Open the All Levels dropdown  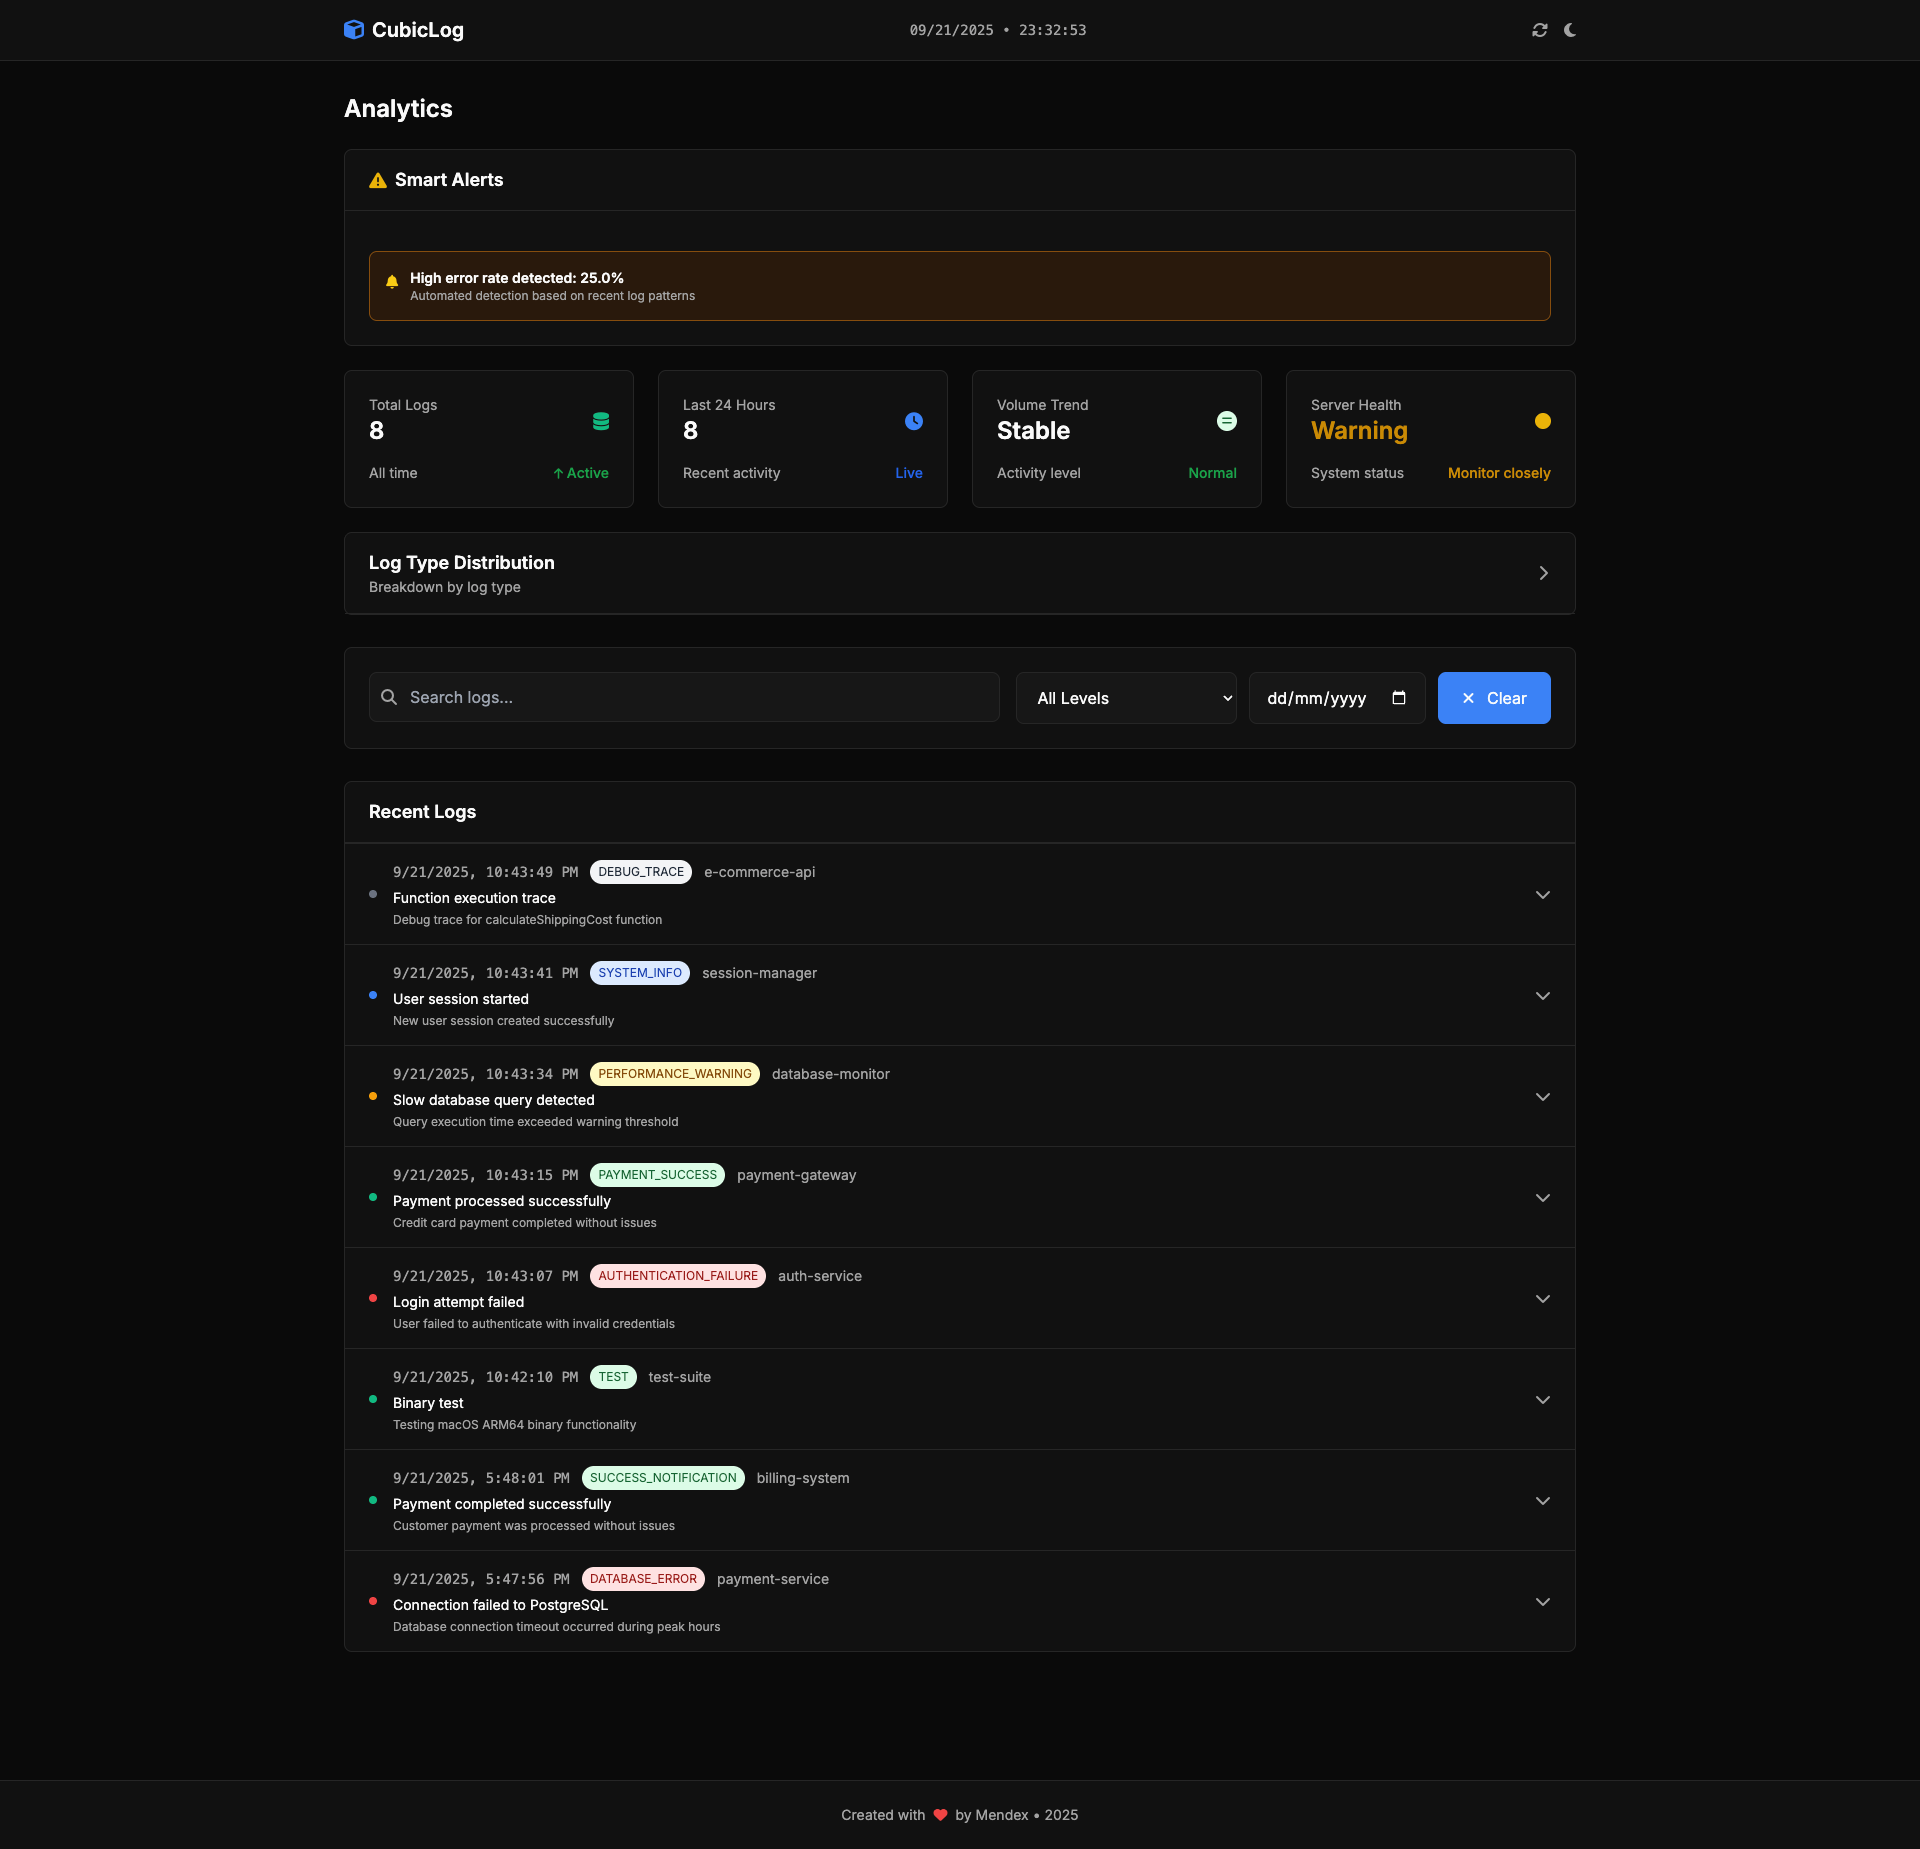(x=1126, y=698)
